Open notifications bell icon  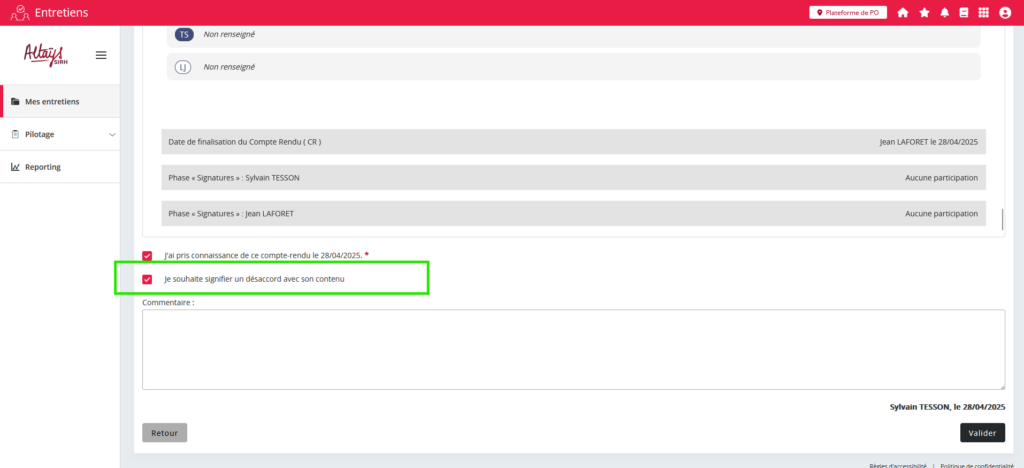pos(945,13)
